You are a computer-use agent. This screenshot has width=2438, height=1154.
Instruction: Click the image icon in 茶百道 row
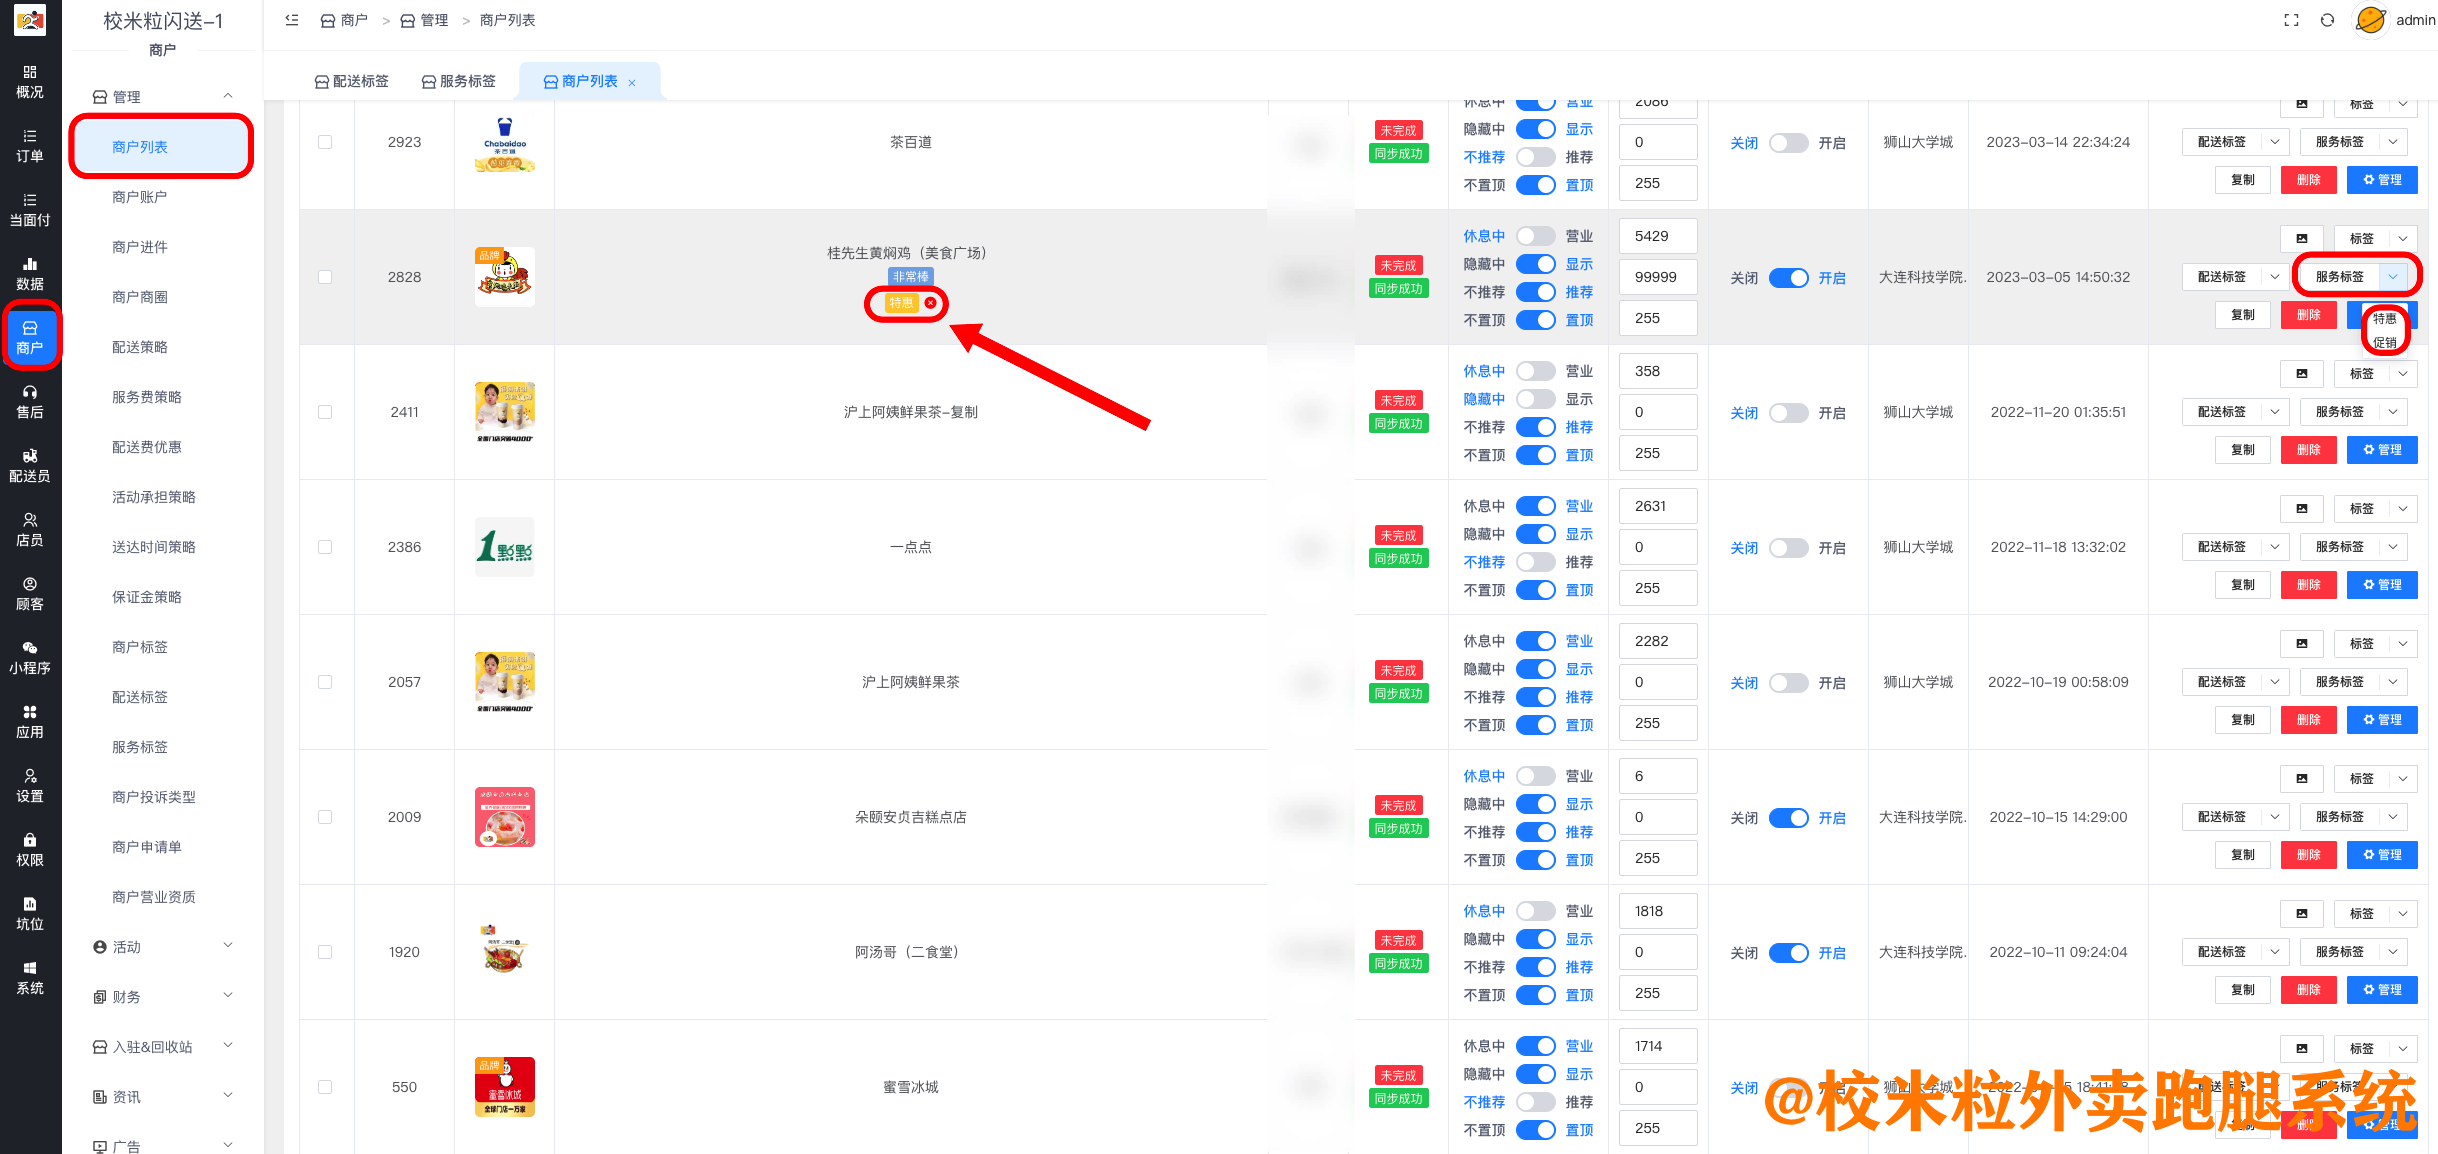coord(2302,104)
